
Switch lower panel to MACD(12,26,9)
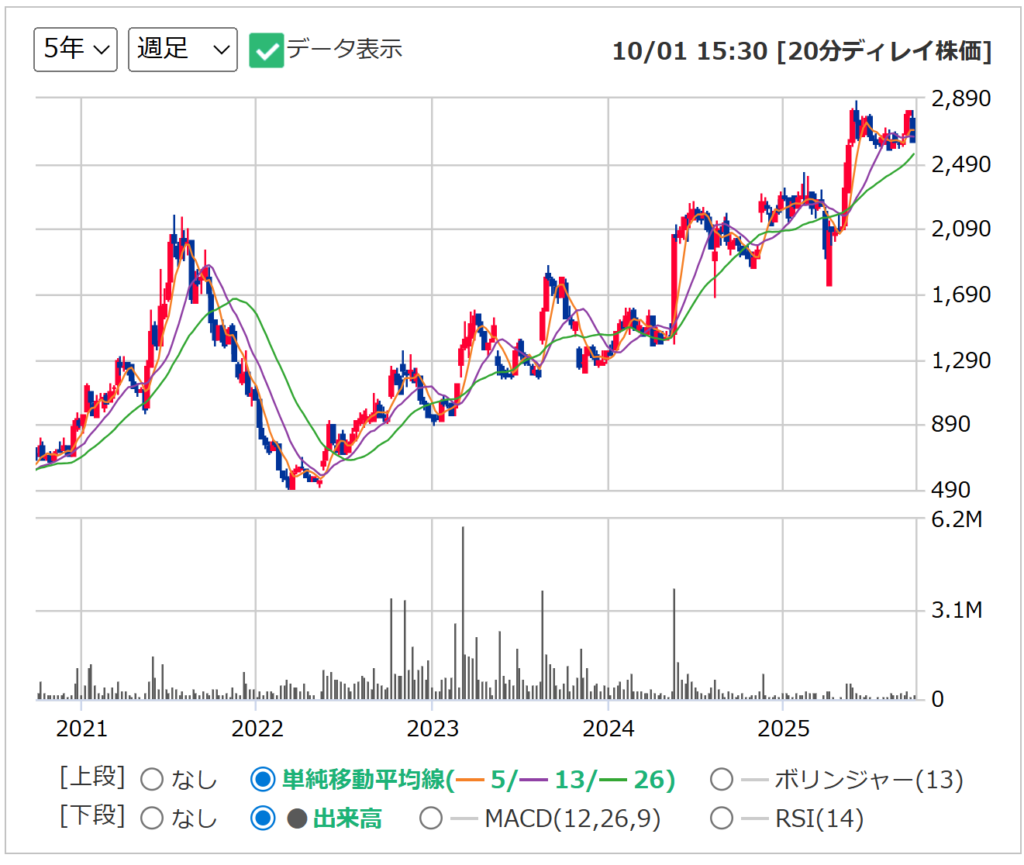click(x=431, y=818)
